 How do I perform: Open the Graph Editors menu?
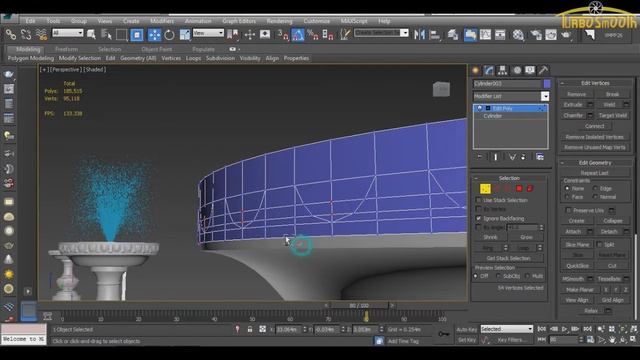239,21
